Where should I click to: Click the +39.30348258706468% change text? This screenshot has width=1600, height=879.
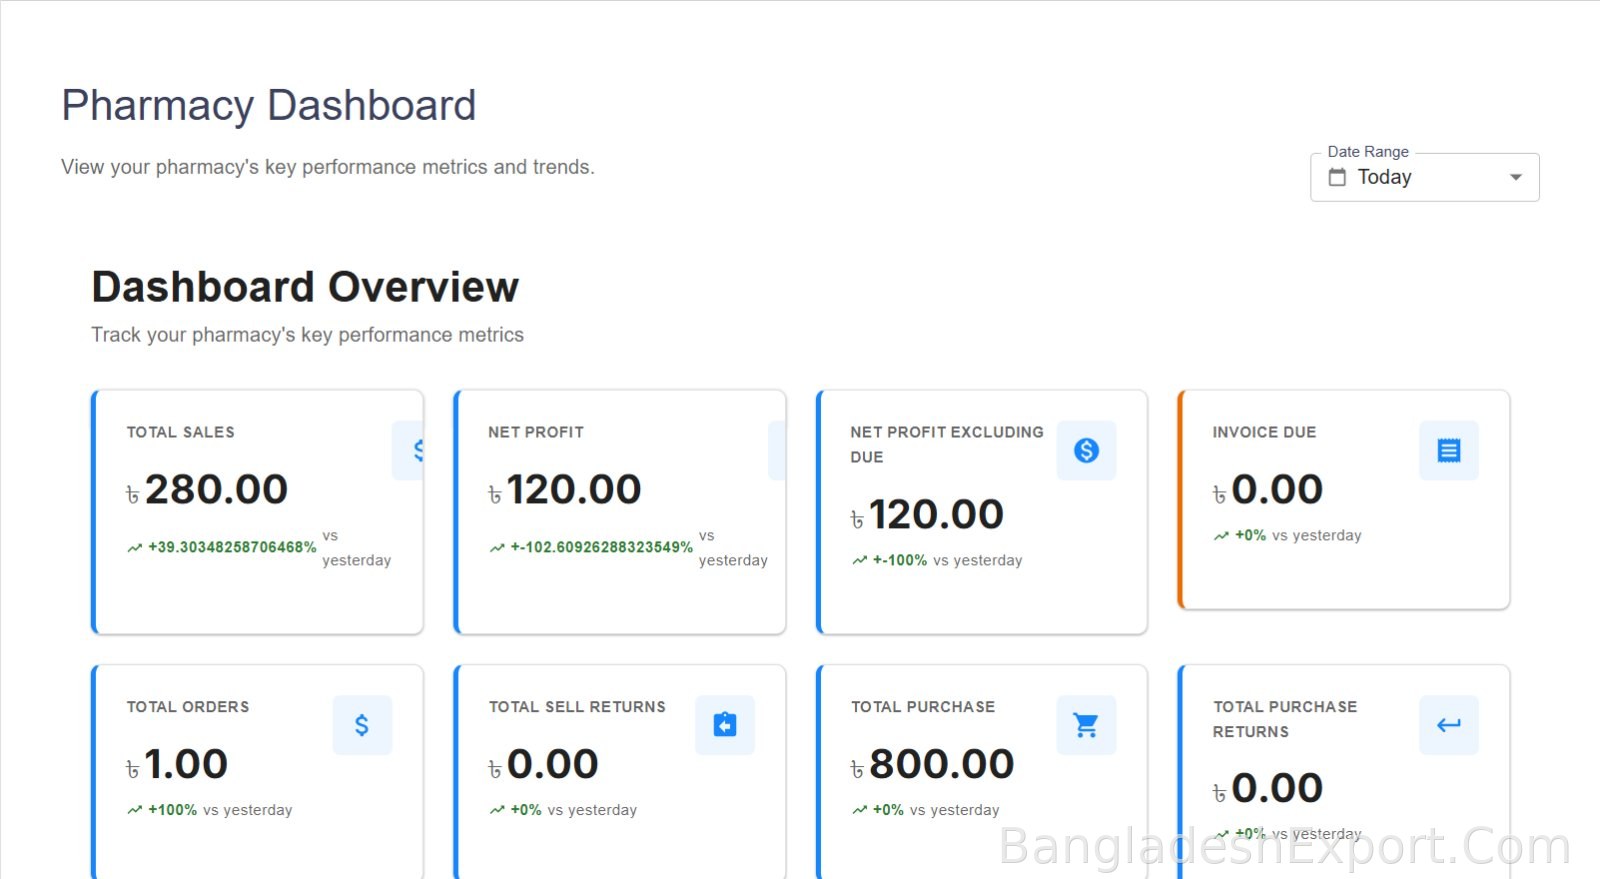tap(232, 548)
